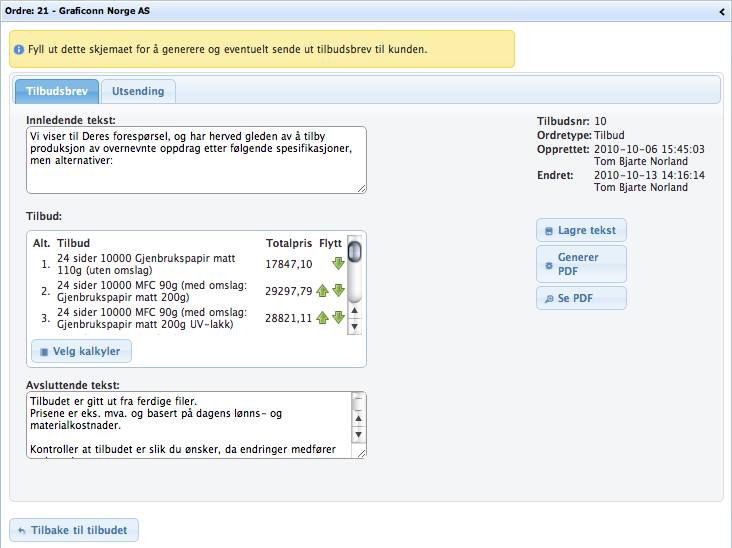This screenshot has width=732, height=548.
Task: Move offer alternative 3 down with green arrow
Action: 338,318
